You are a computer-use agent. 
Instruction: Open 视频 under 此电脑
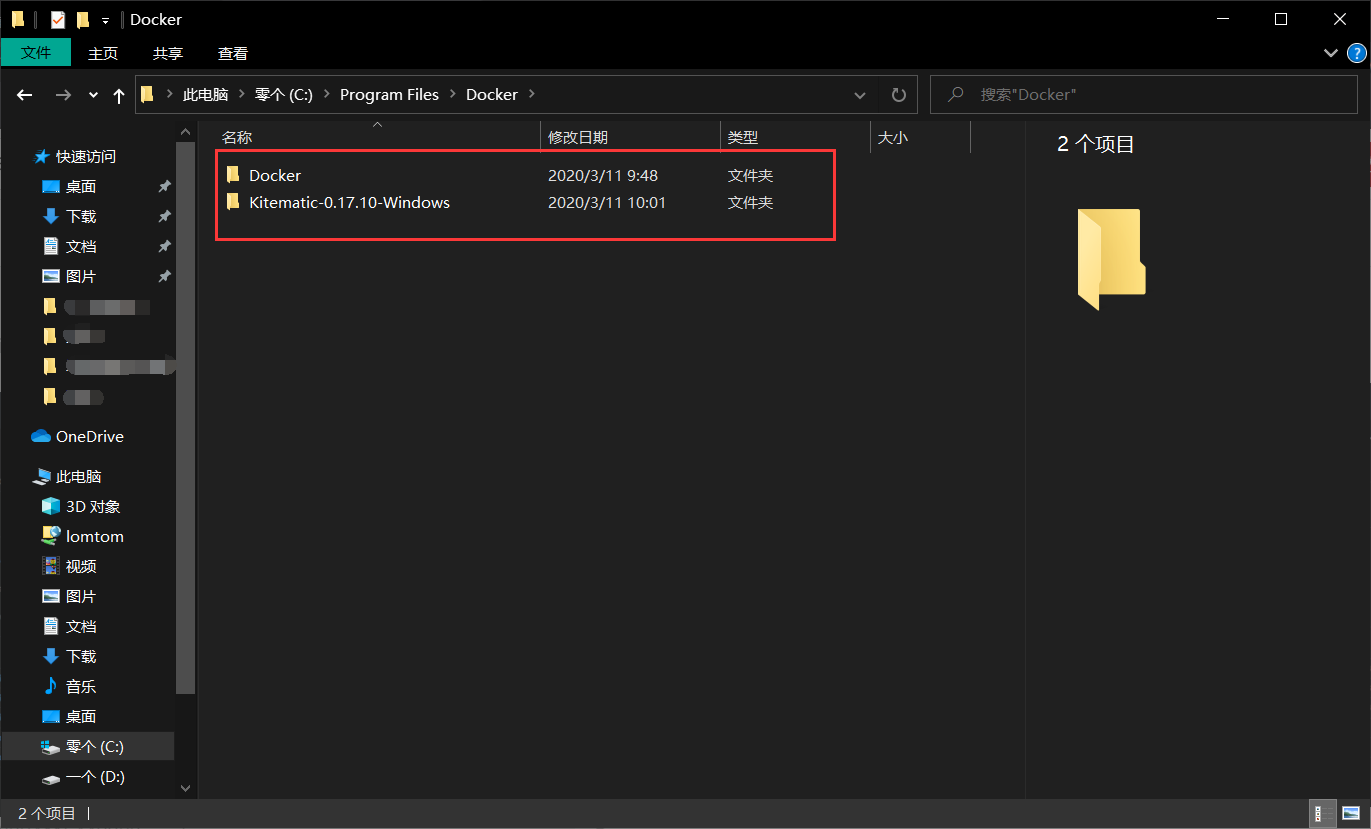click(x=80, y=567)
